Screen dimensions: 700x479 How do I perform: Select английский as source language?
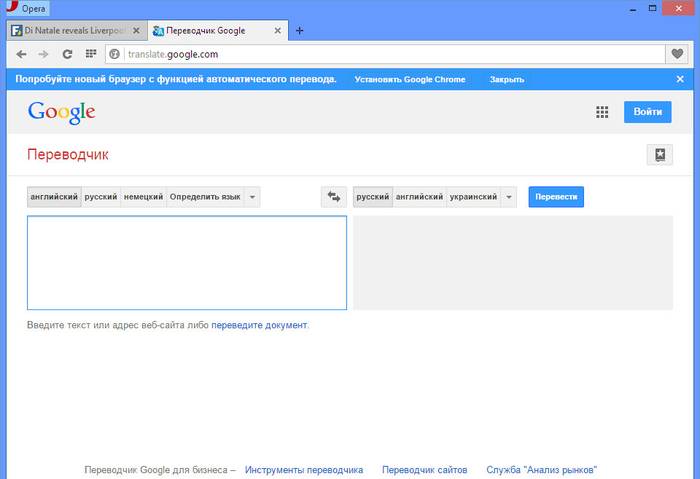(x=54, y=197)
